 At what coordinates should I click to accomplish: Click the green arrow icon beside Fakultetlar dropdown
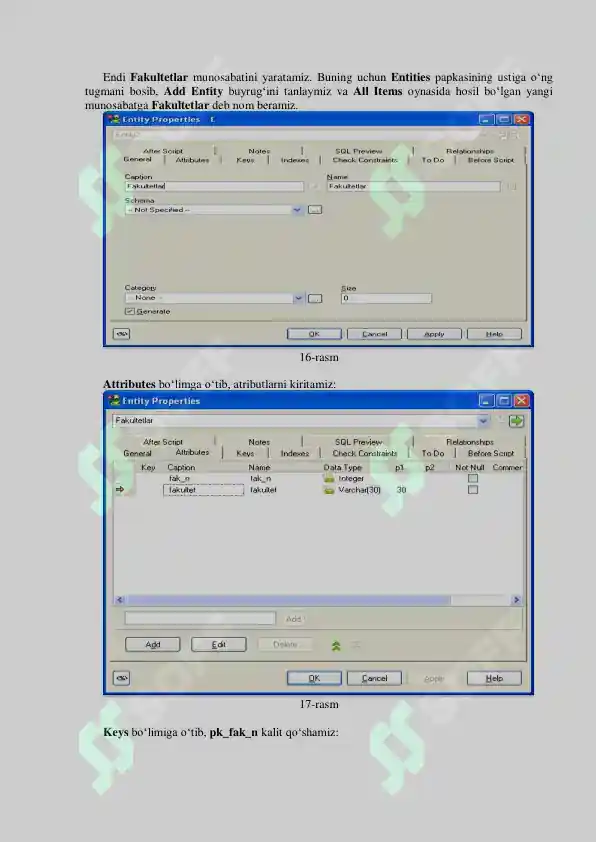516,421
